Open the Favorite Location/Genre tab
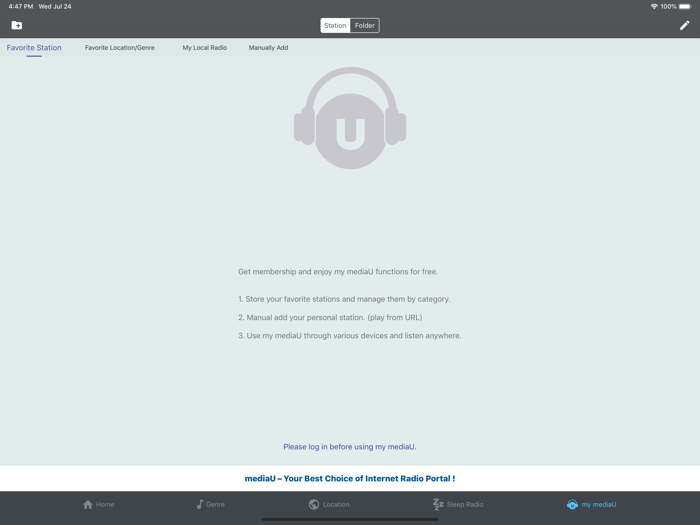Screen dimensions: 700x525 [120, 47]
